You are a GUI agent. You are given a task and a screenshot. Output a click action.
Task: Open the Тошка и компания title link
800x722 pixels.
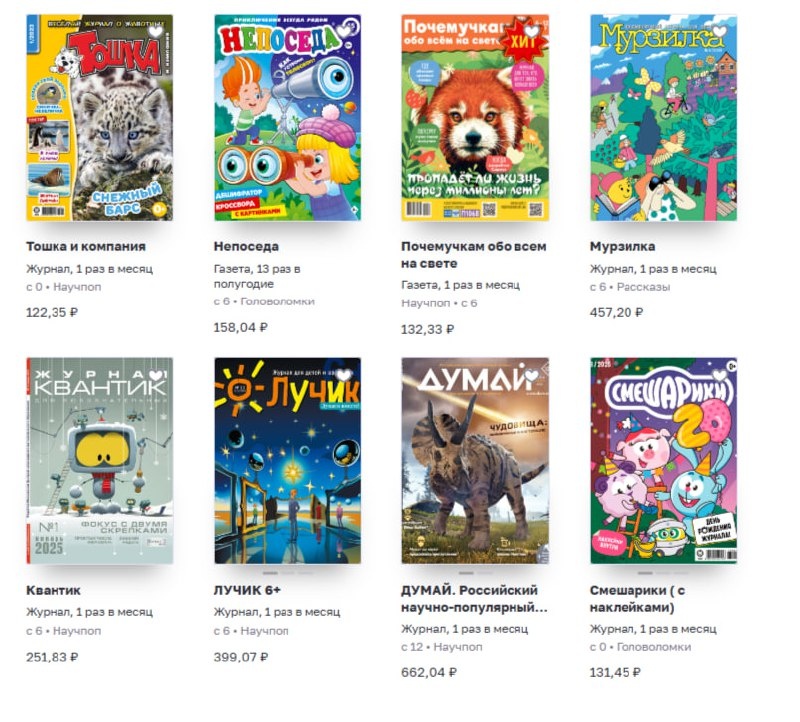(x=86, y=246)
